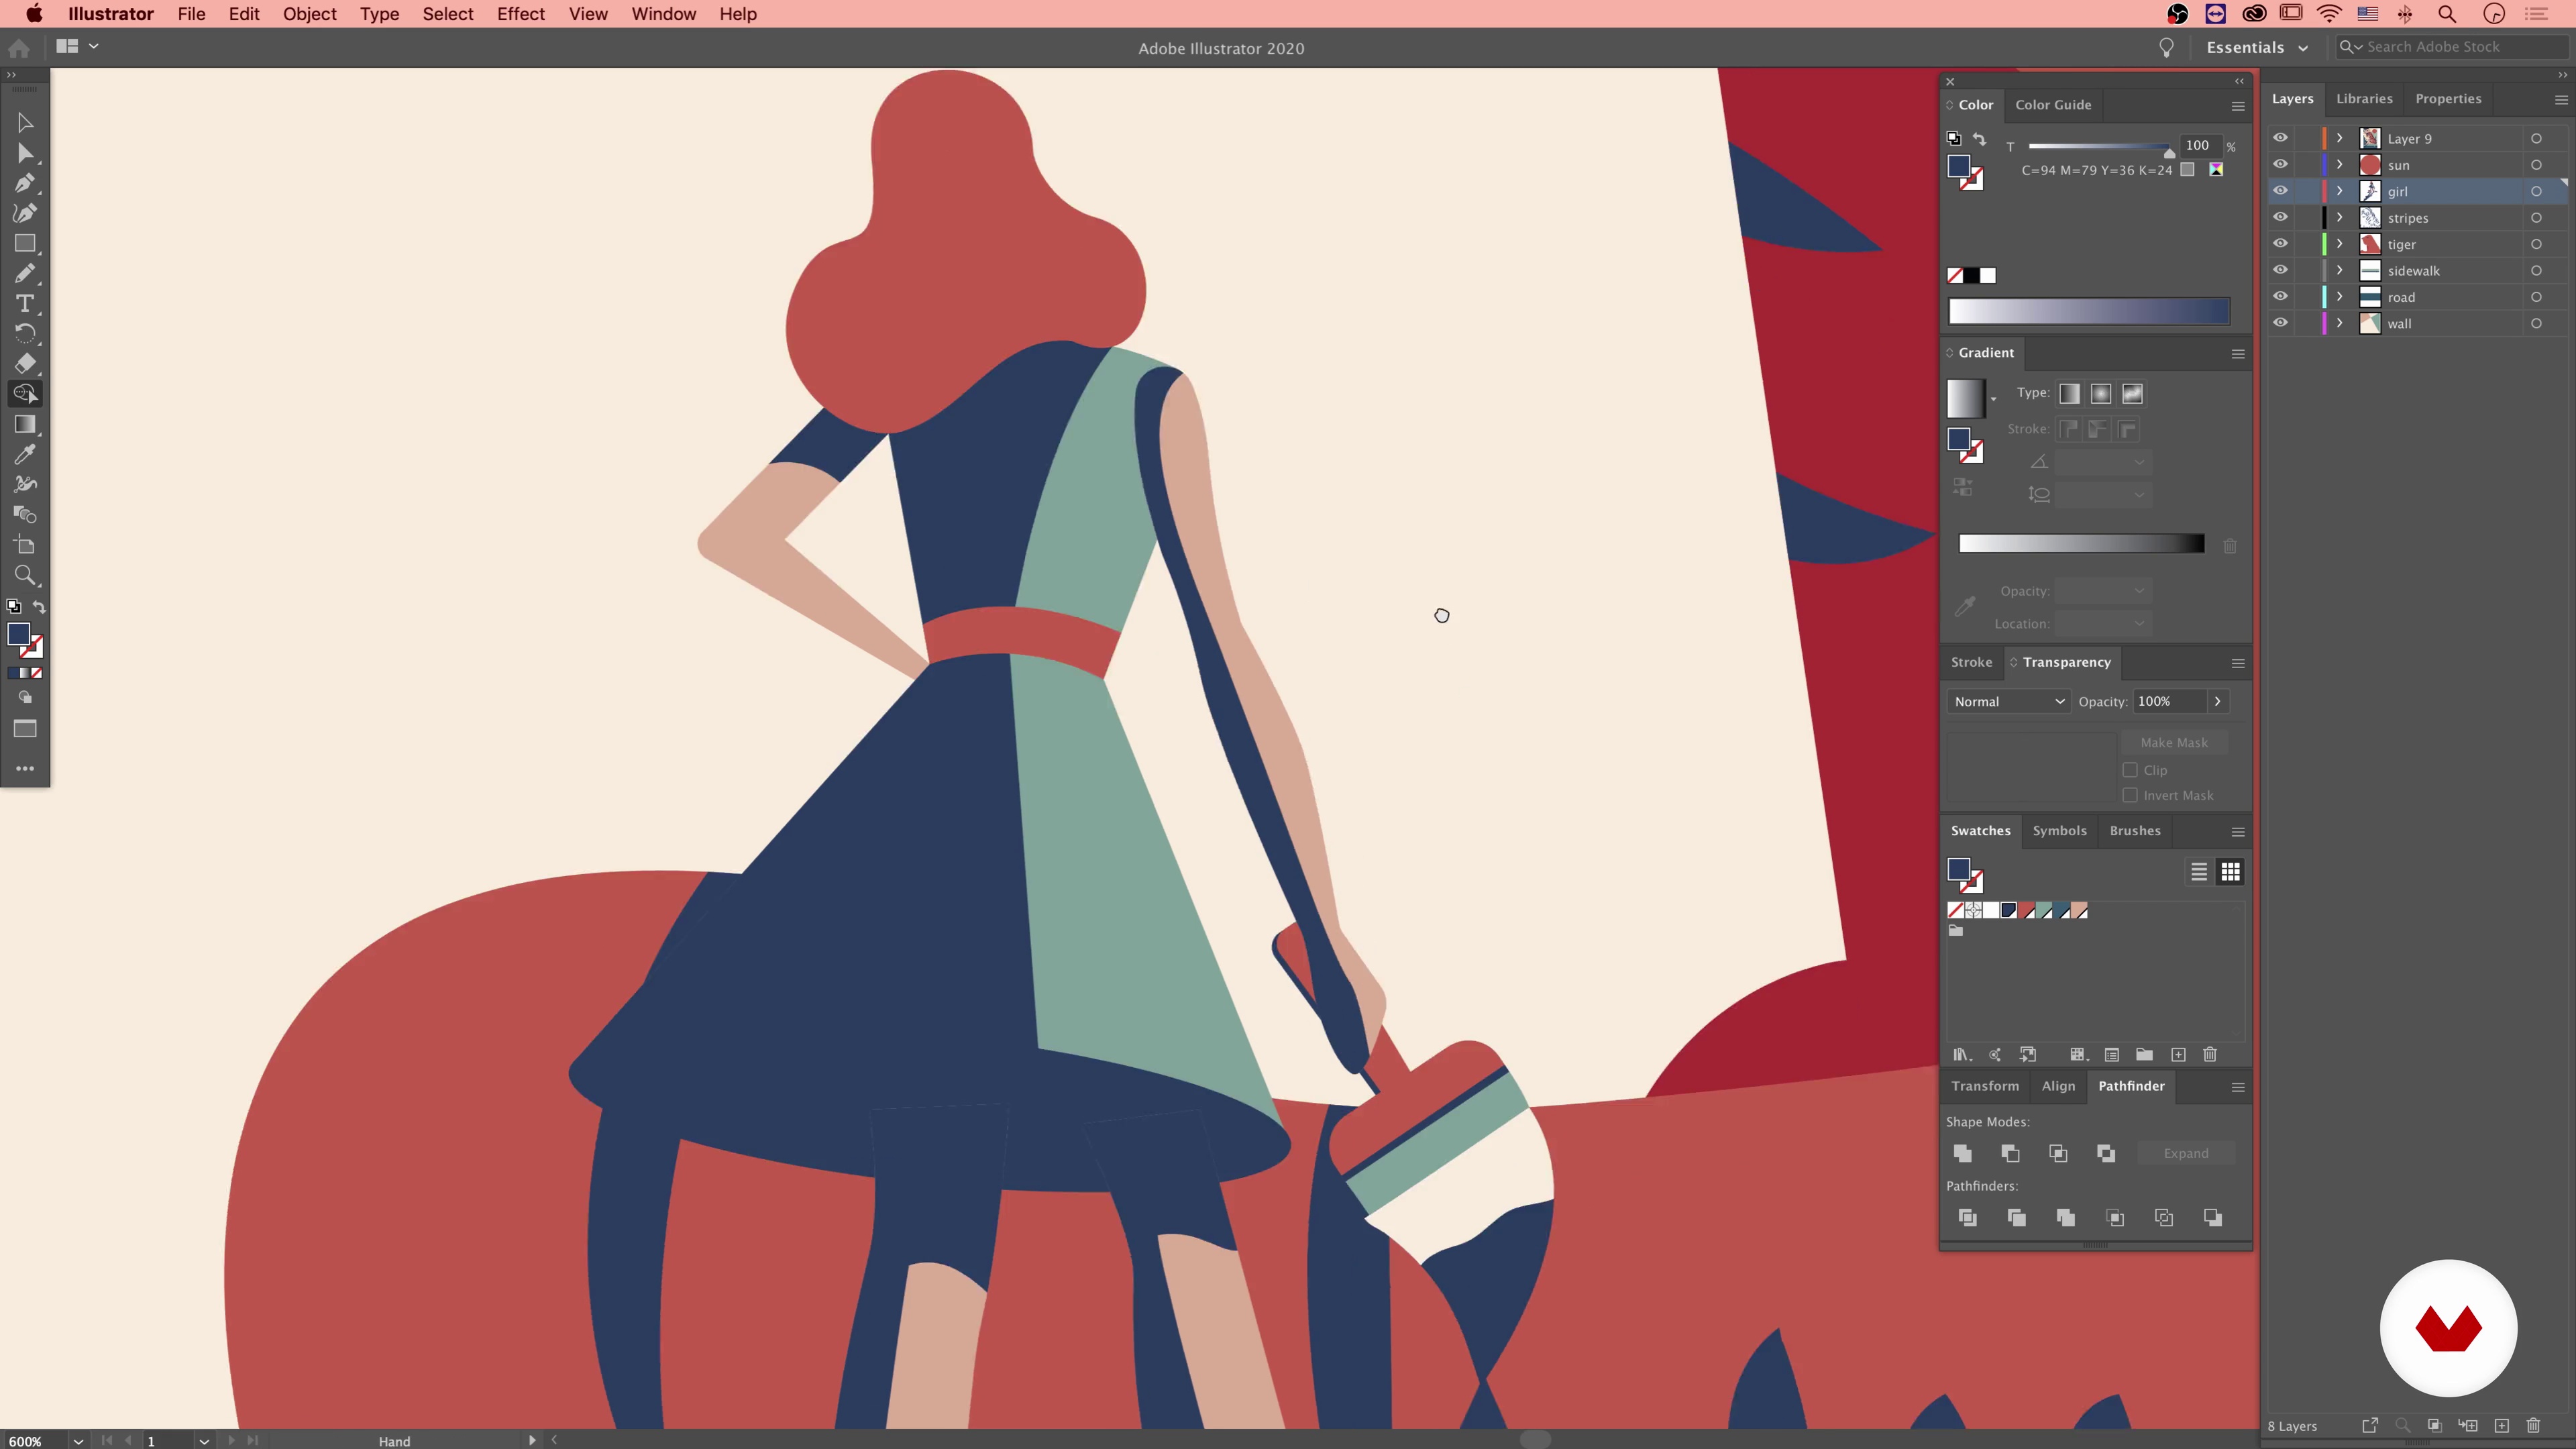Image resolution: width=2576 pixels, height=1449 pixels.
Task: Open the Opacity slider arrow
Action: 2217,701
